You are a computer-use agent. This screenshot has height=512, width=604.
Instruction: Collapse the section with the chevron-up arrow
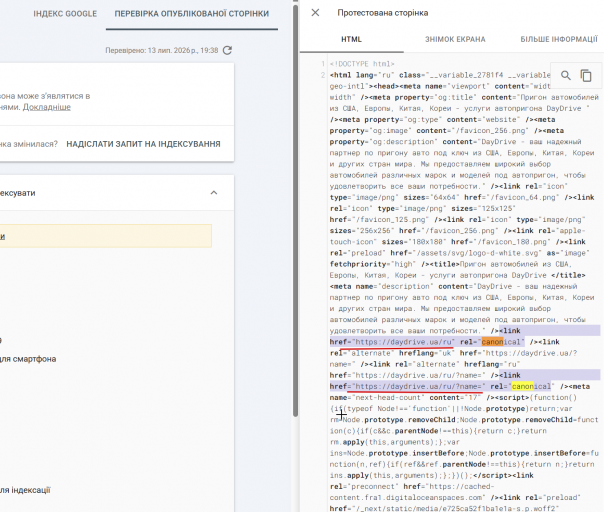point(214,193)
